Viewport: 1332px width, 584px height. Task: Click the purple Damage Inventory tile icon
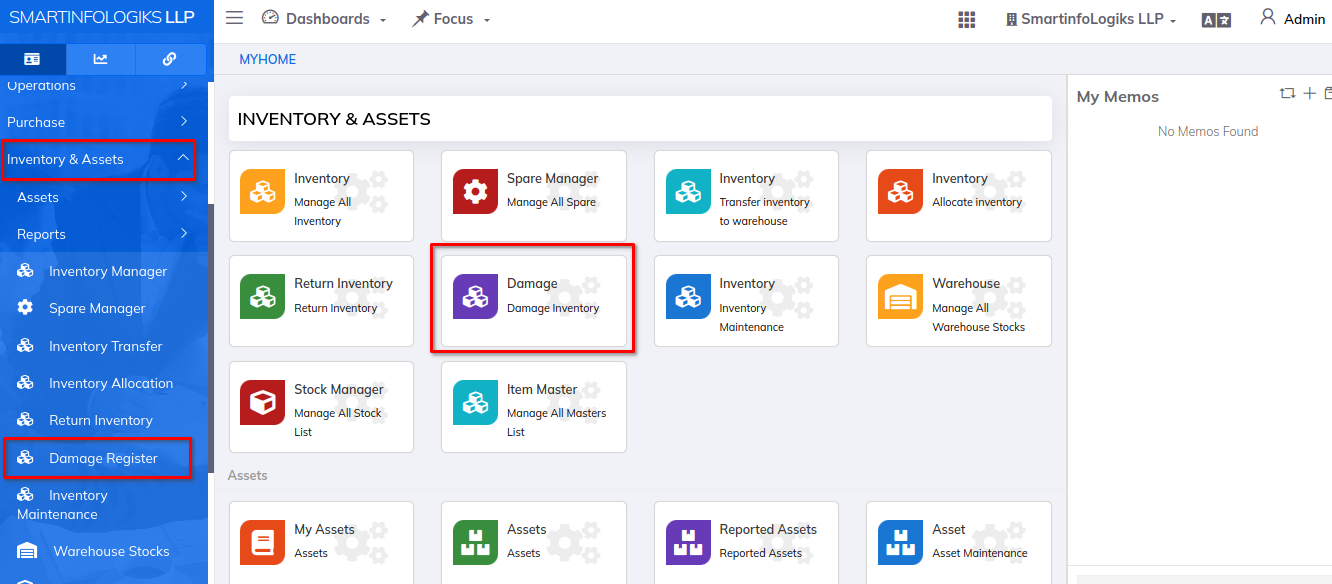475,297
